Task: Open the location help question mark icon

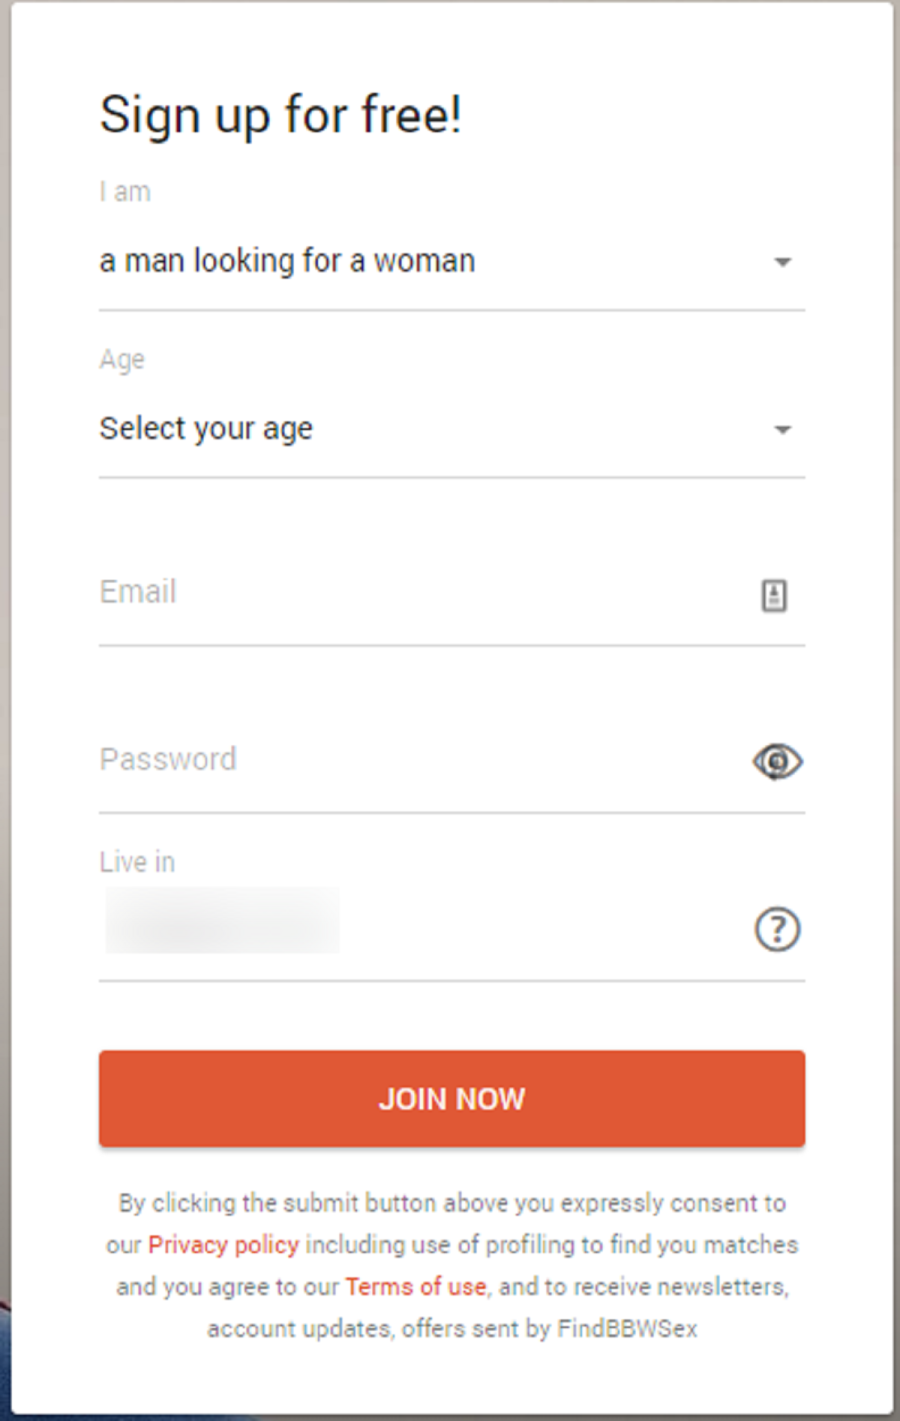Action: click(x=777, y=929)
